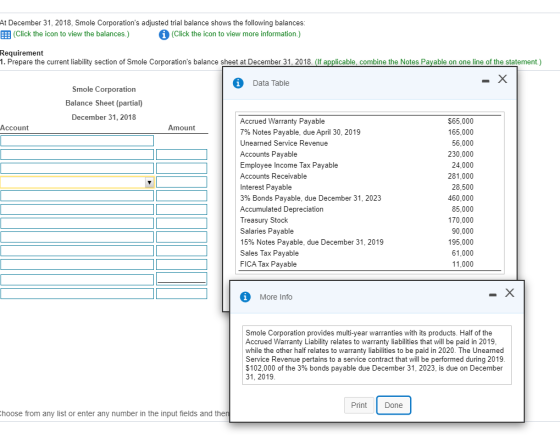Click the Data Table info icon

238,83
